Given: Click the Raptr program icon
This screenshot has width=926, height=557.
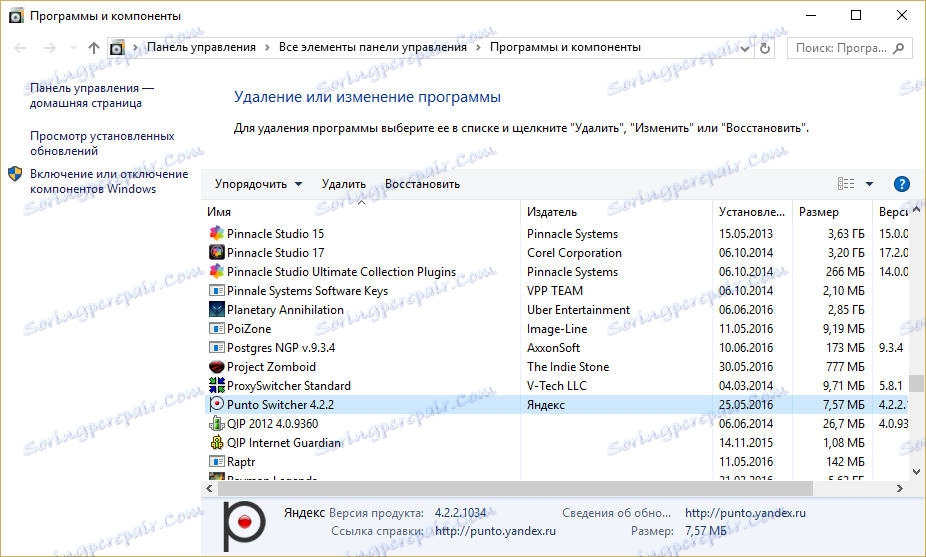Looking at the screenshot, I should coord(217,461).
